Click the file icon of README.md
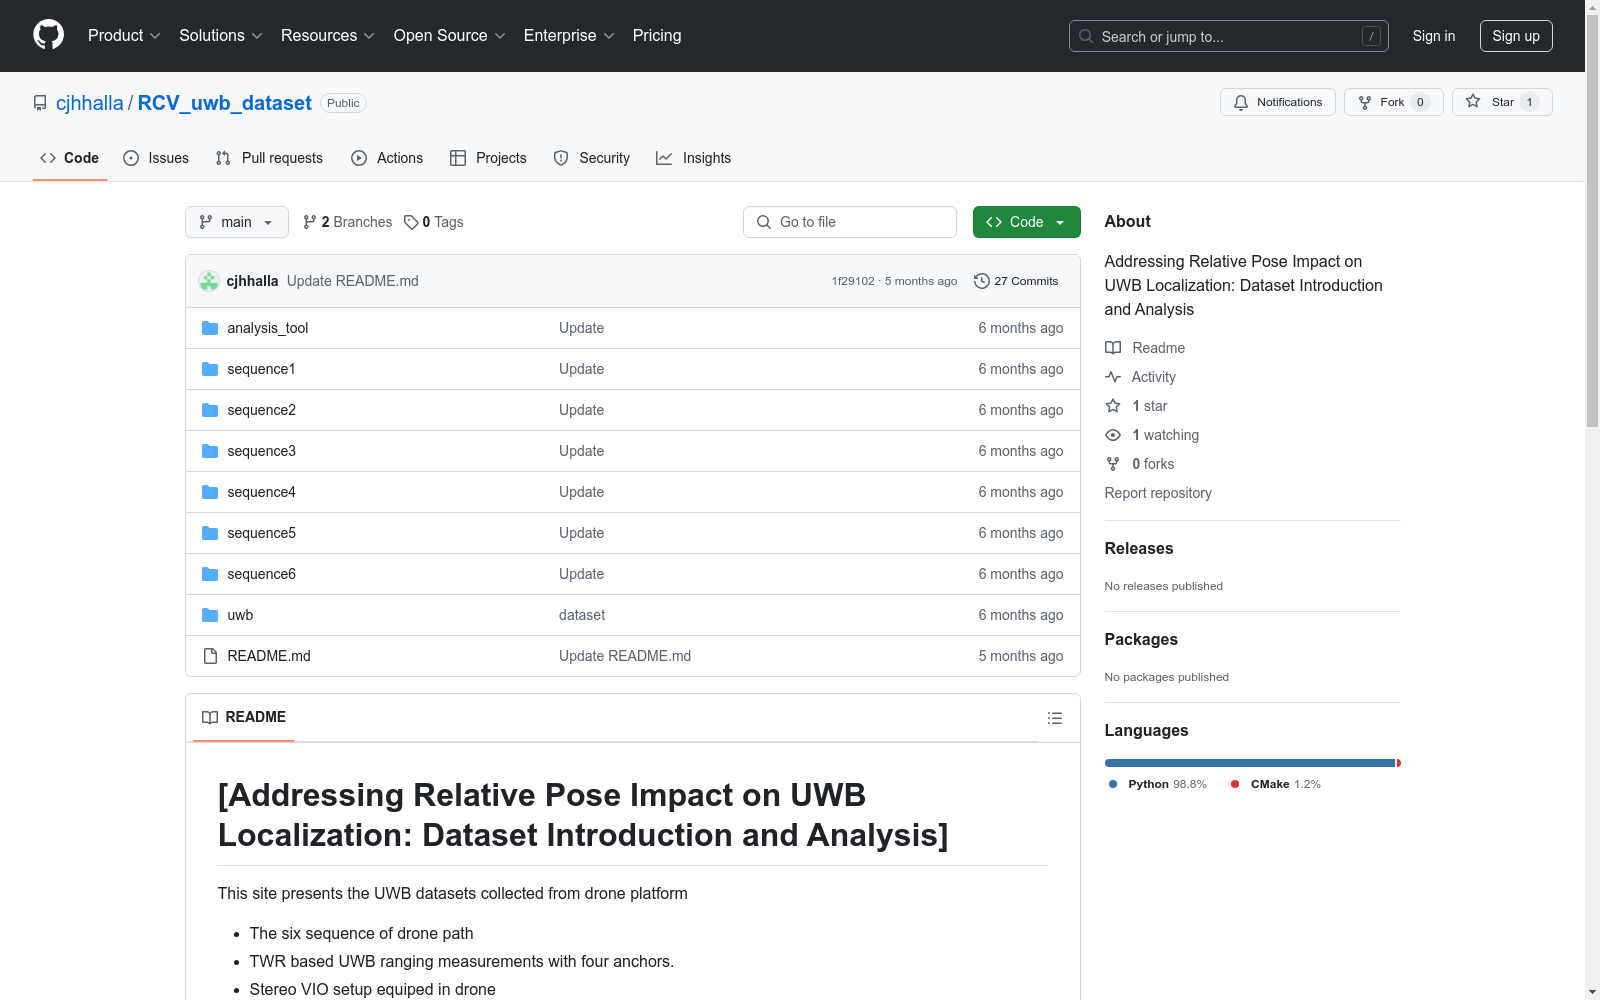This screenshot has height=1000, width=1600. (210, 656)
